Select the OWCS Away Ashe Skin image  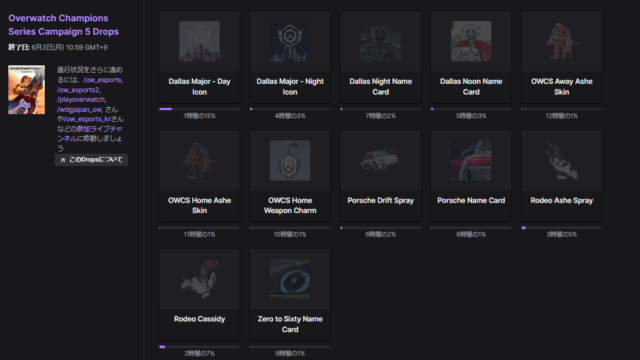pyautogui.click(x=562, y=41)
